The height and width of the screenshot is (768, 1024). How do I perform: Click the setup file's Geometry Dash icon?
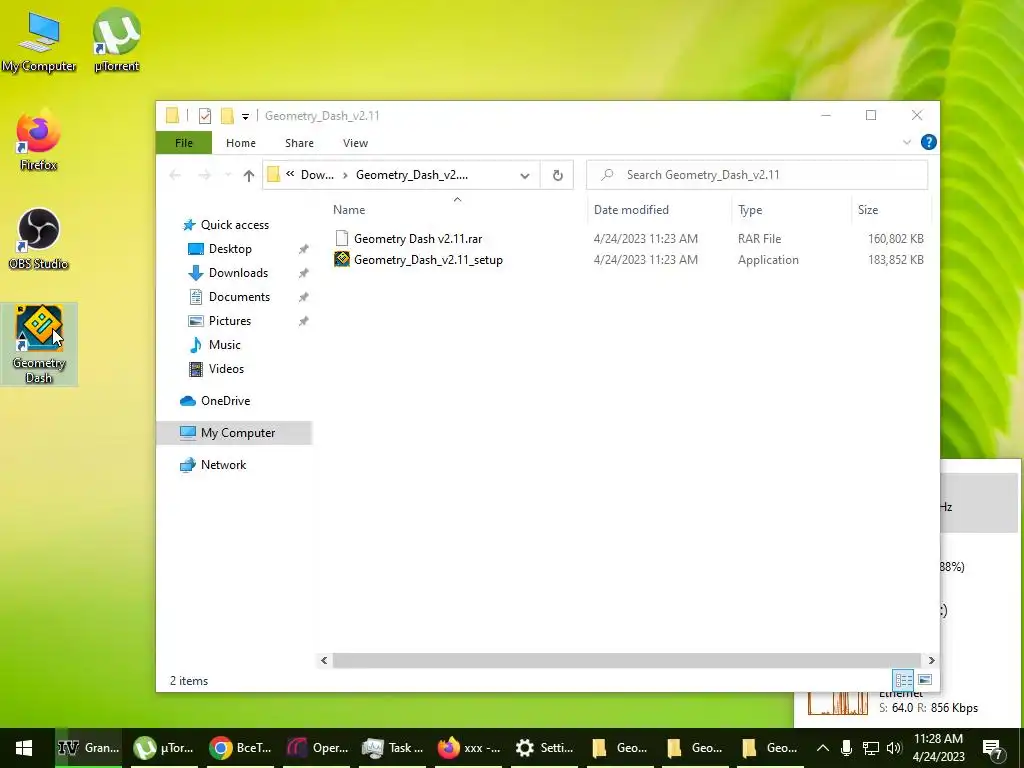point(342,259)
